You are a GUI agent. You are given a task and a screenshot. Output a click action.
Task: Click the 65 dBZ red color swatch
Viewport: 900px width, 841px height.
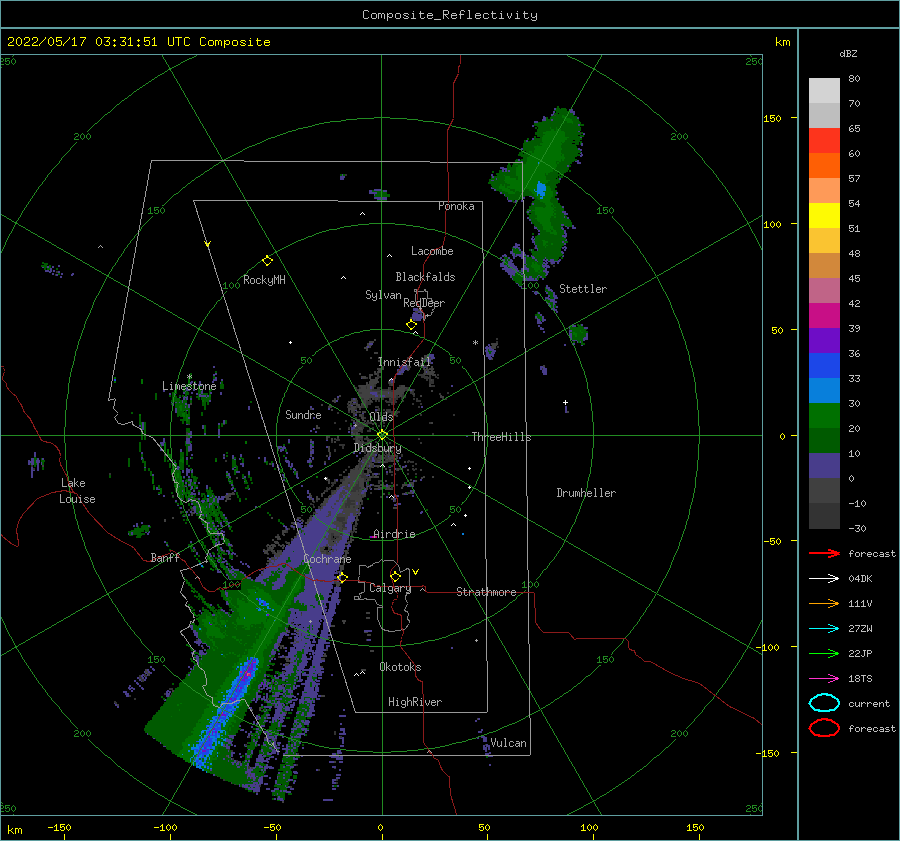[824, 141]
